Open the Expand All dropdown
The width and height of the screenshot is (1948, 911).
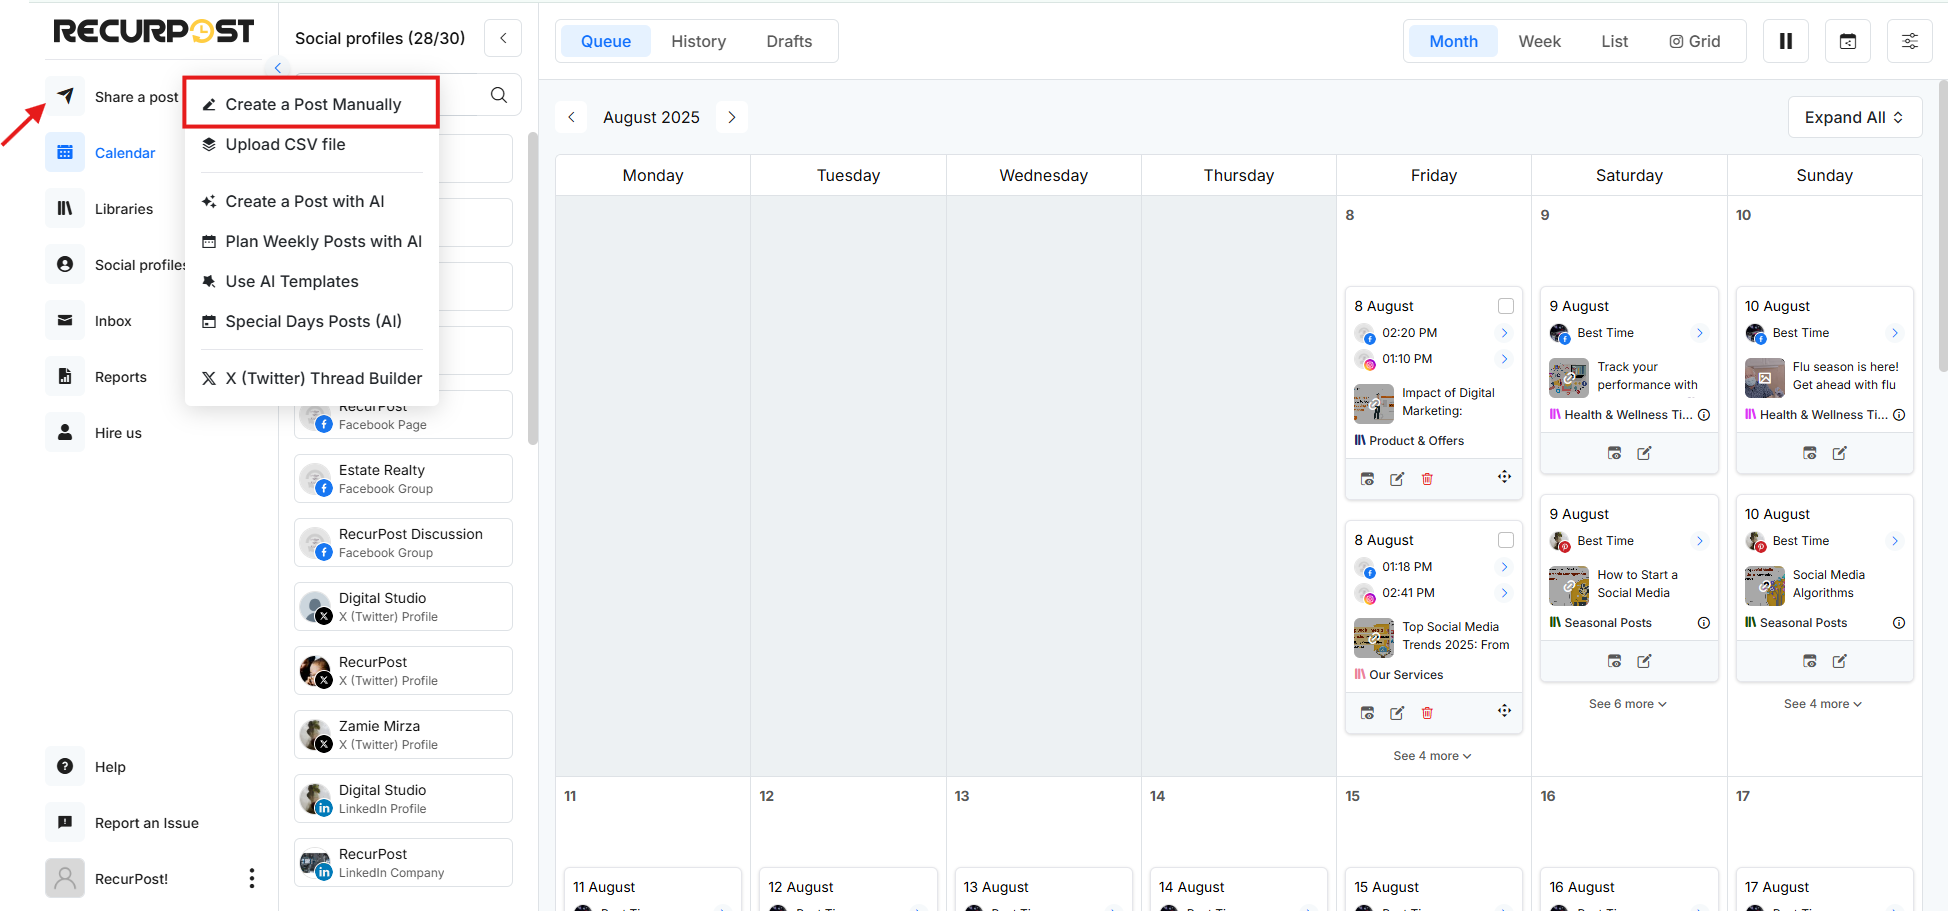point(1854,117)
